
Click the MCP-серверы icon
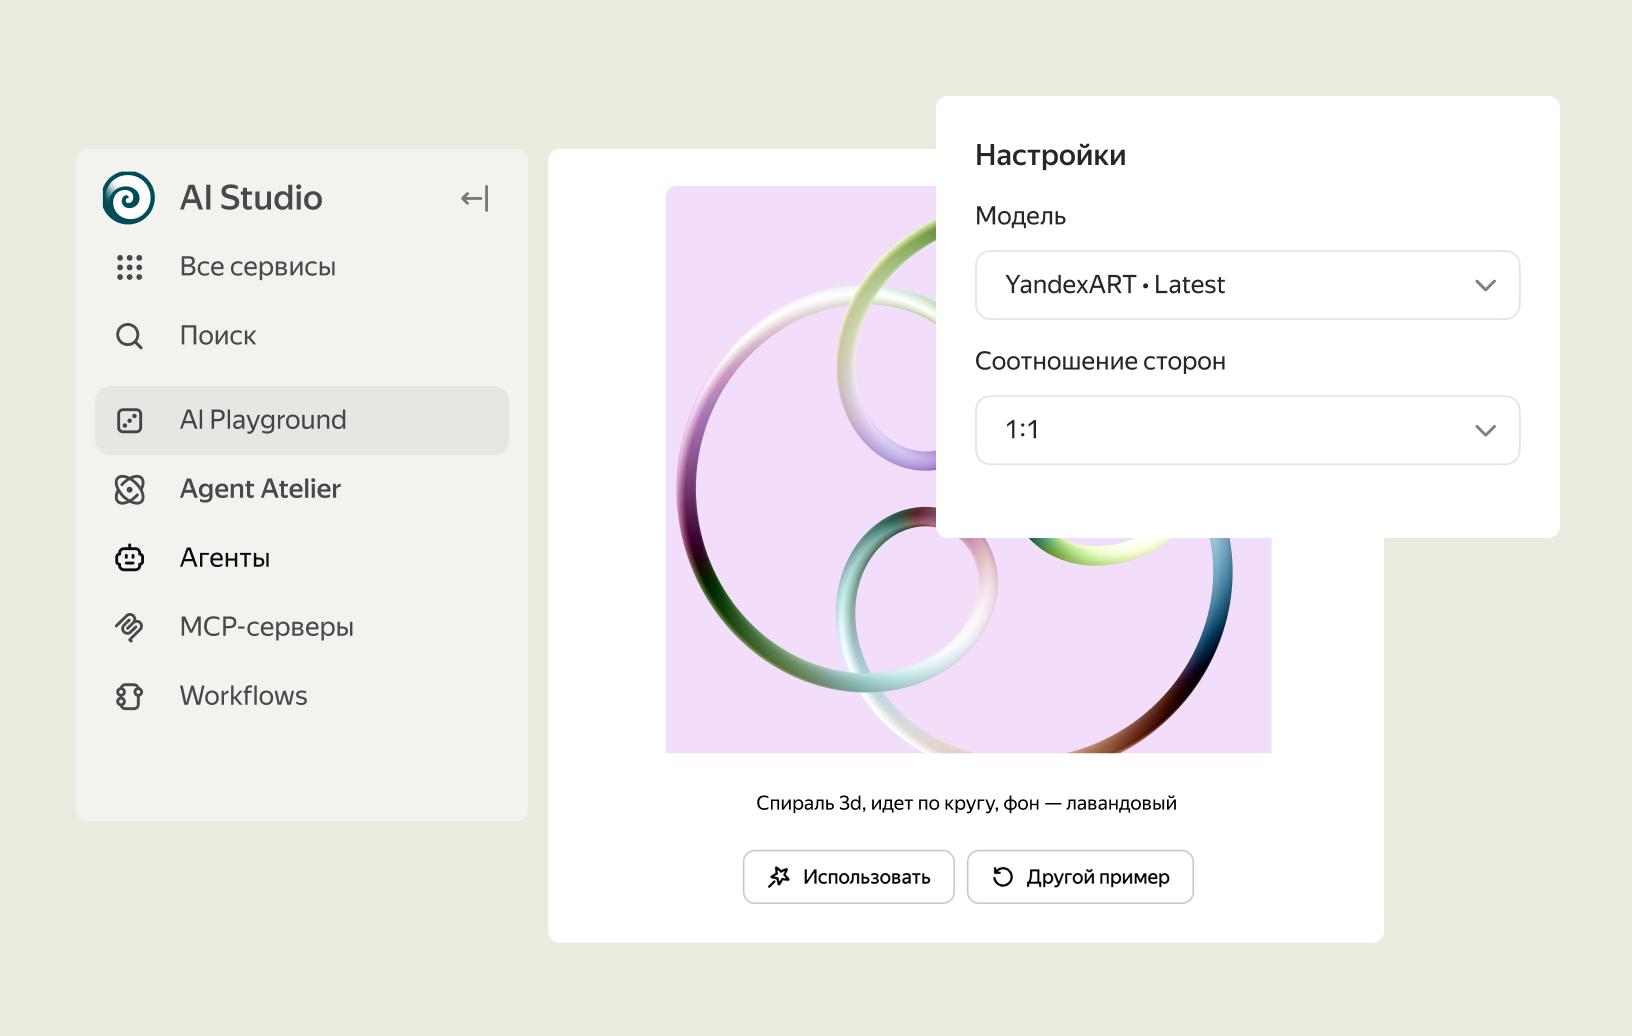click(129, 627)
